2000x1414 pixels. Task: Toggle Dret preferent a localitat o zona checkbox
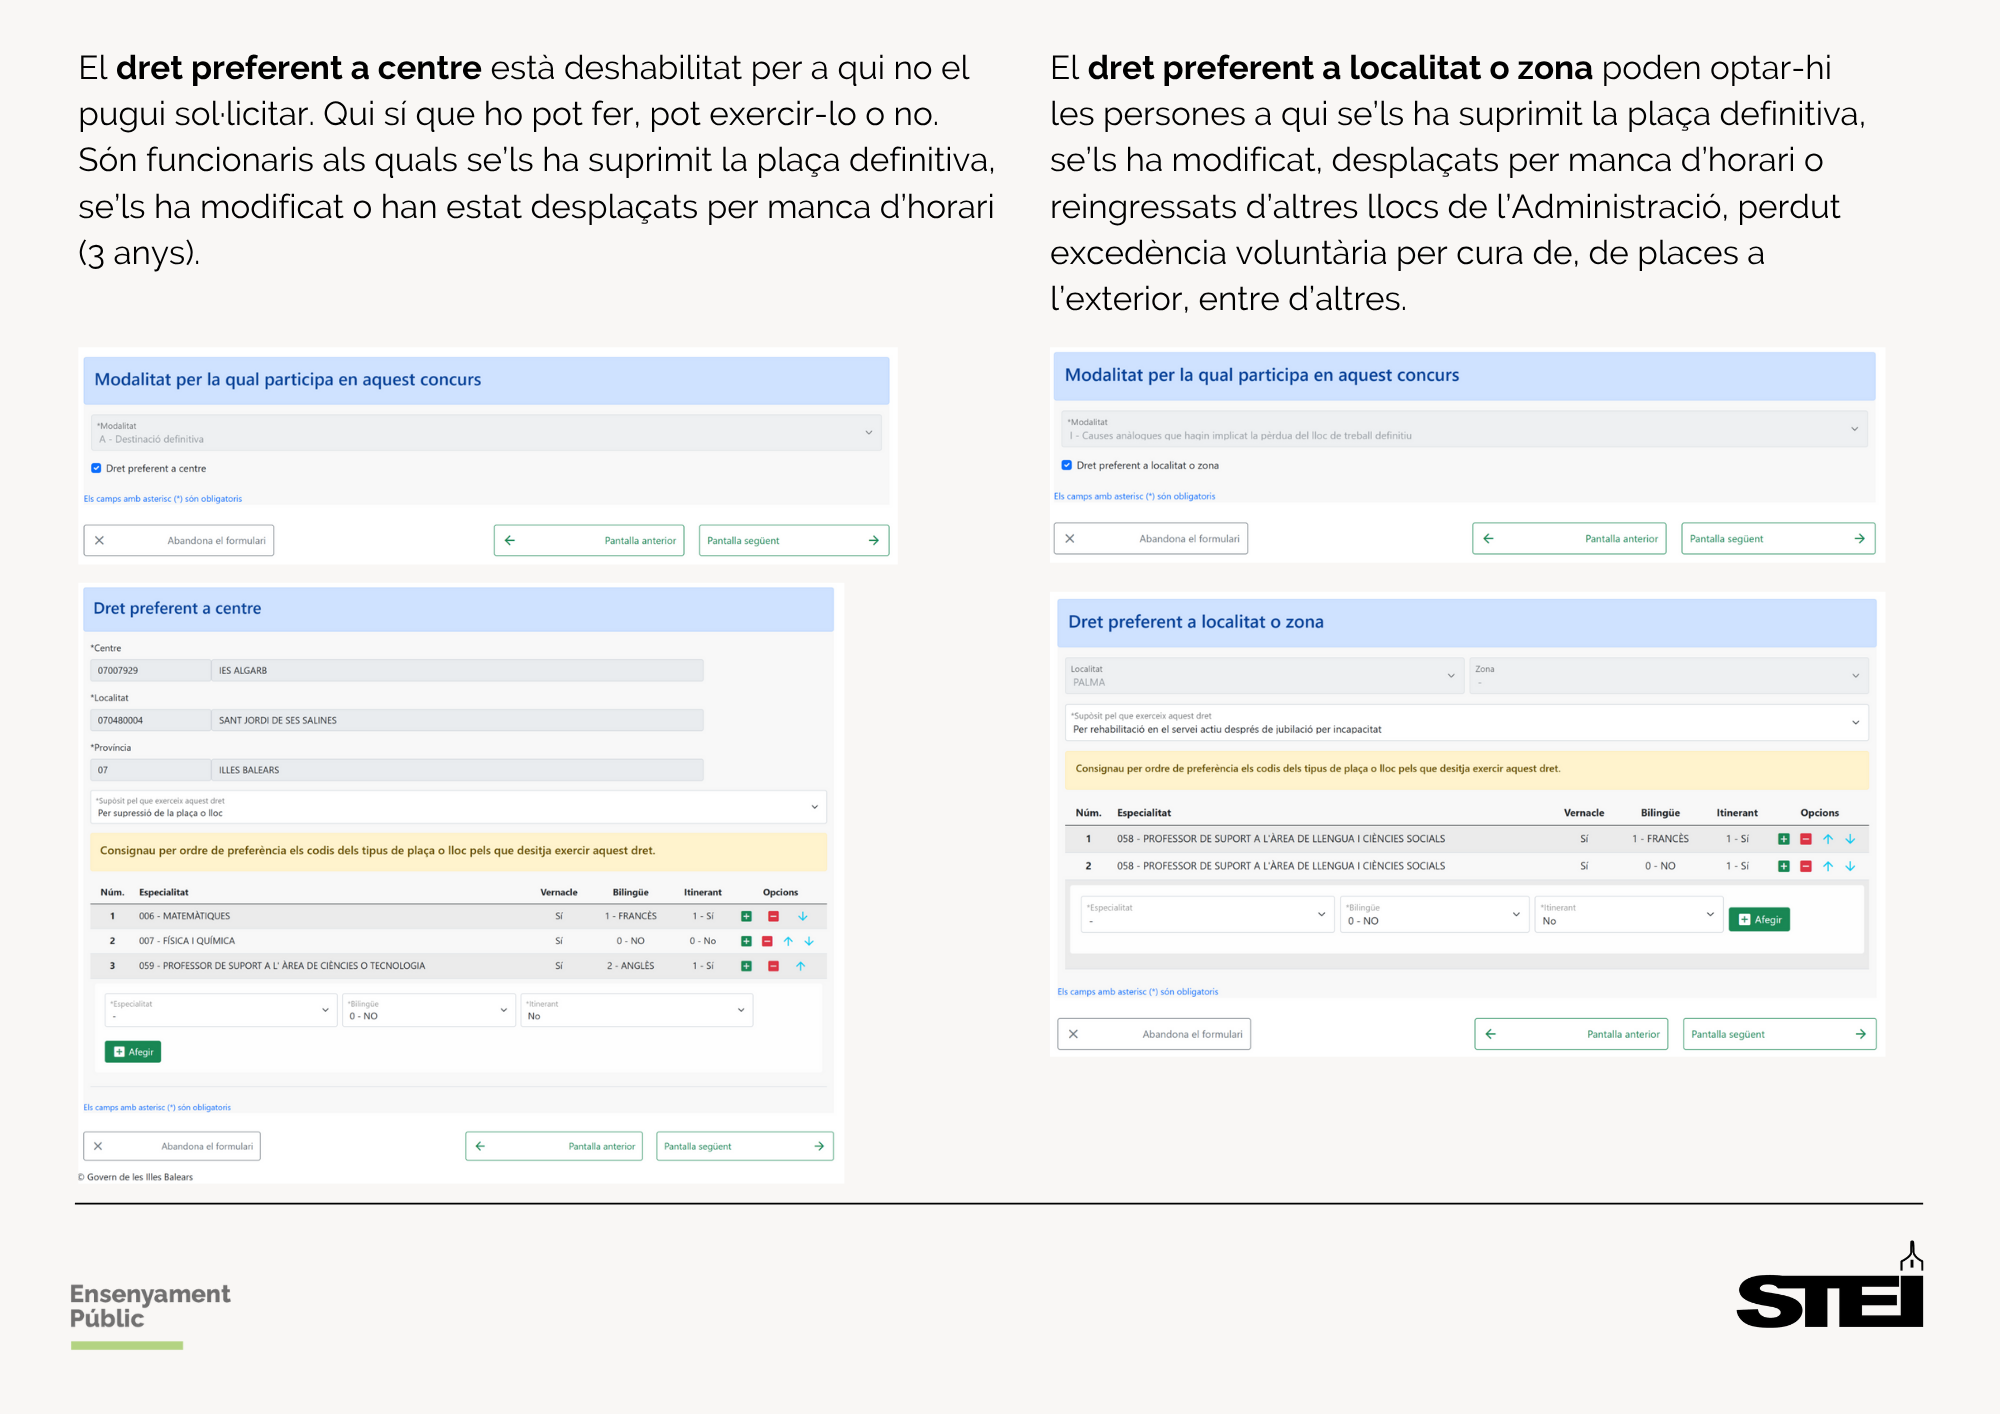[1067, 465]
